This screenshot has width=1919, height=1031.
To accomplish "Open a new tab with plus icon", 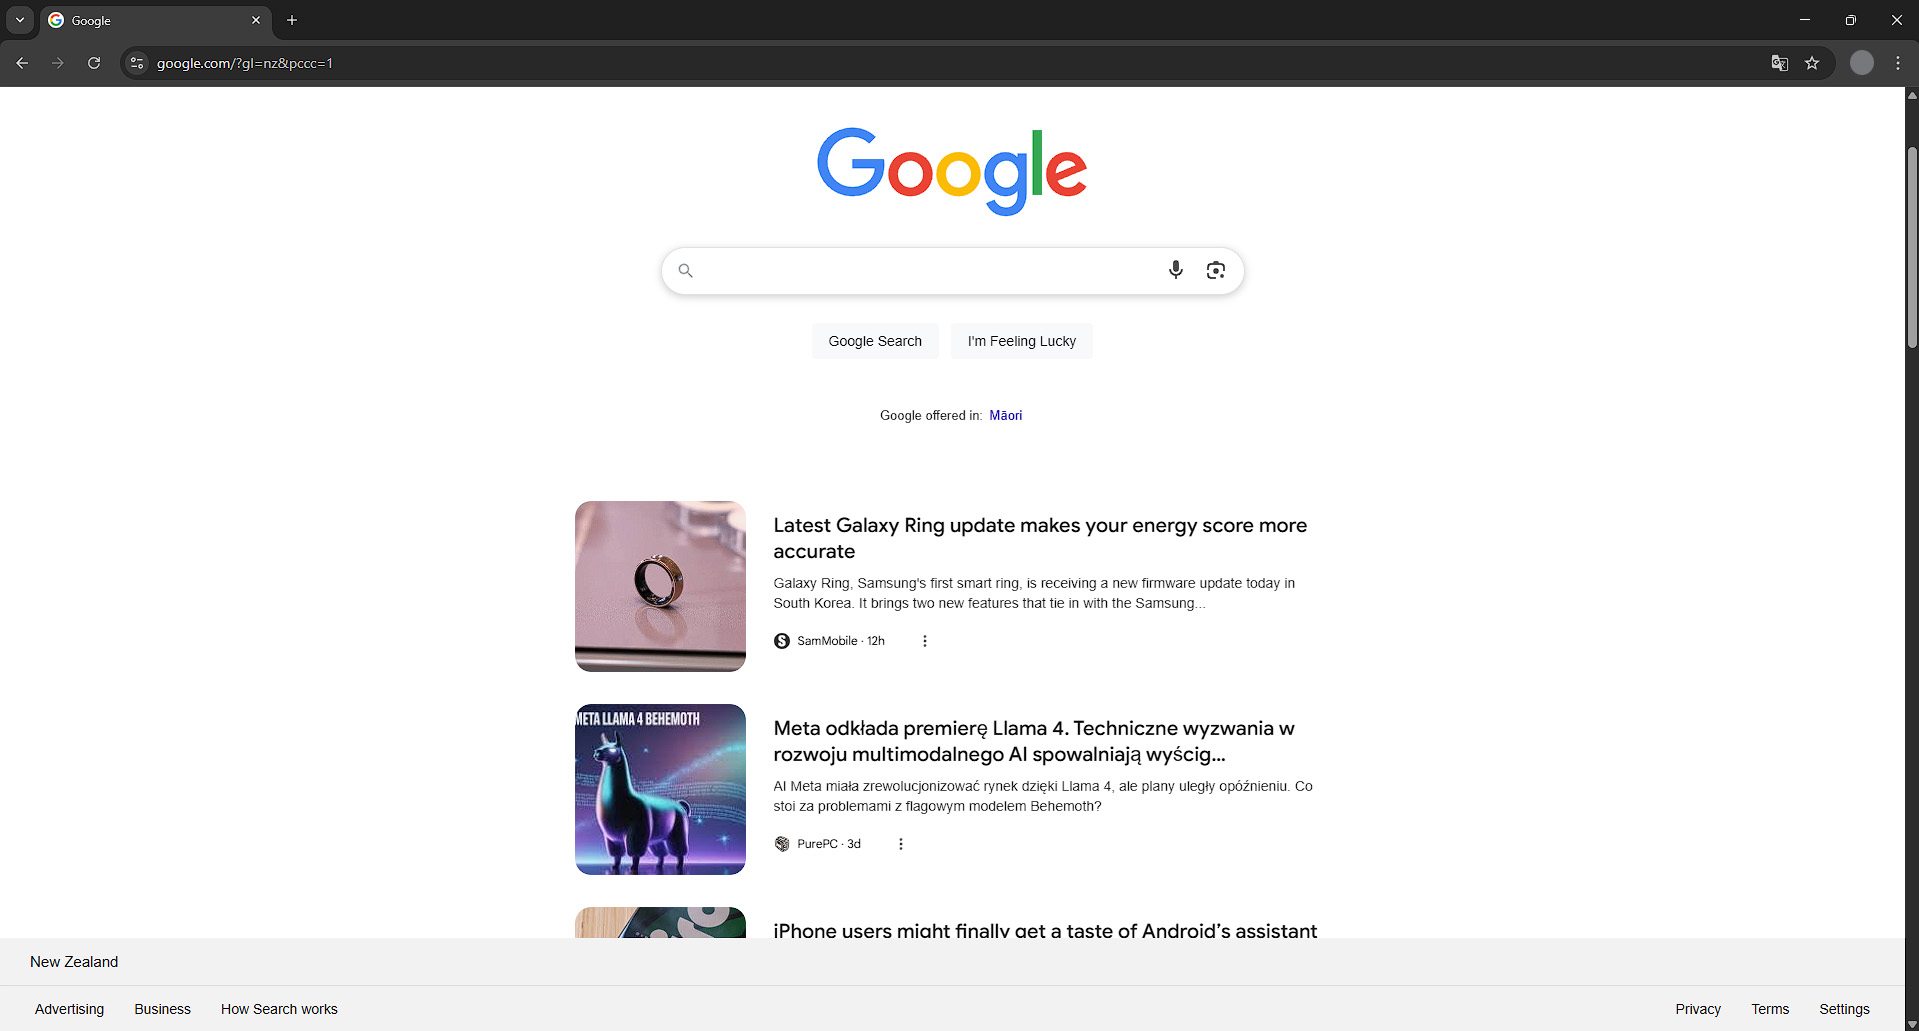I will [x=292, y=20].
